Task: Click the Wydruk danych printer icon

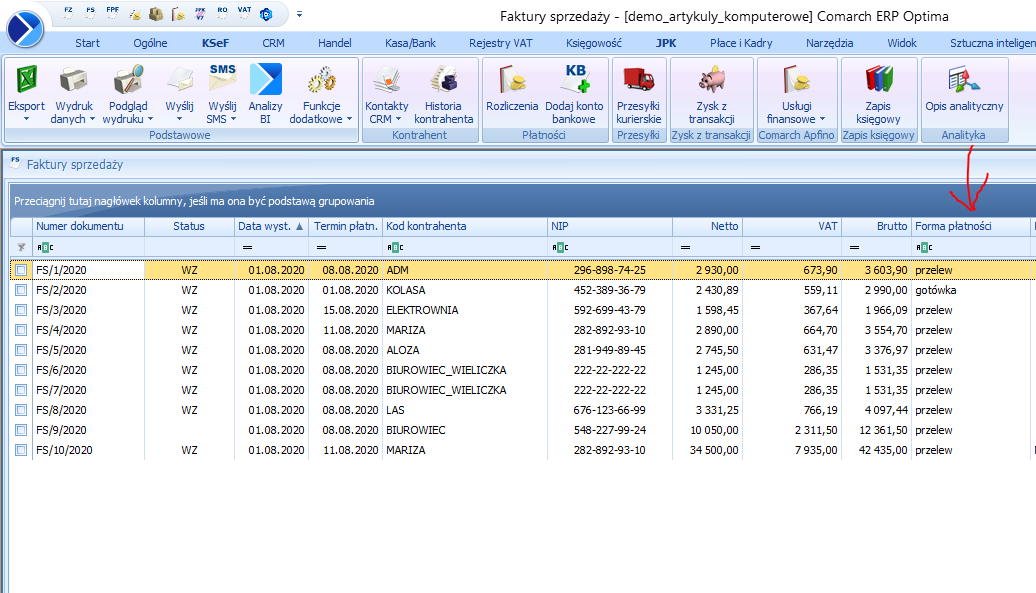Action: pos(74,80)
